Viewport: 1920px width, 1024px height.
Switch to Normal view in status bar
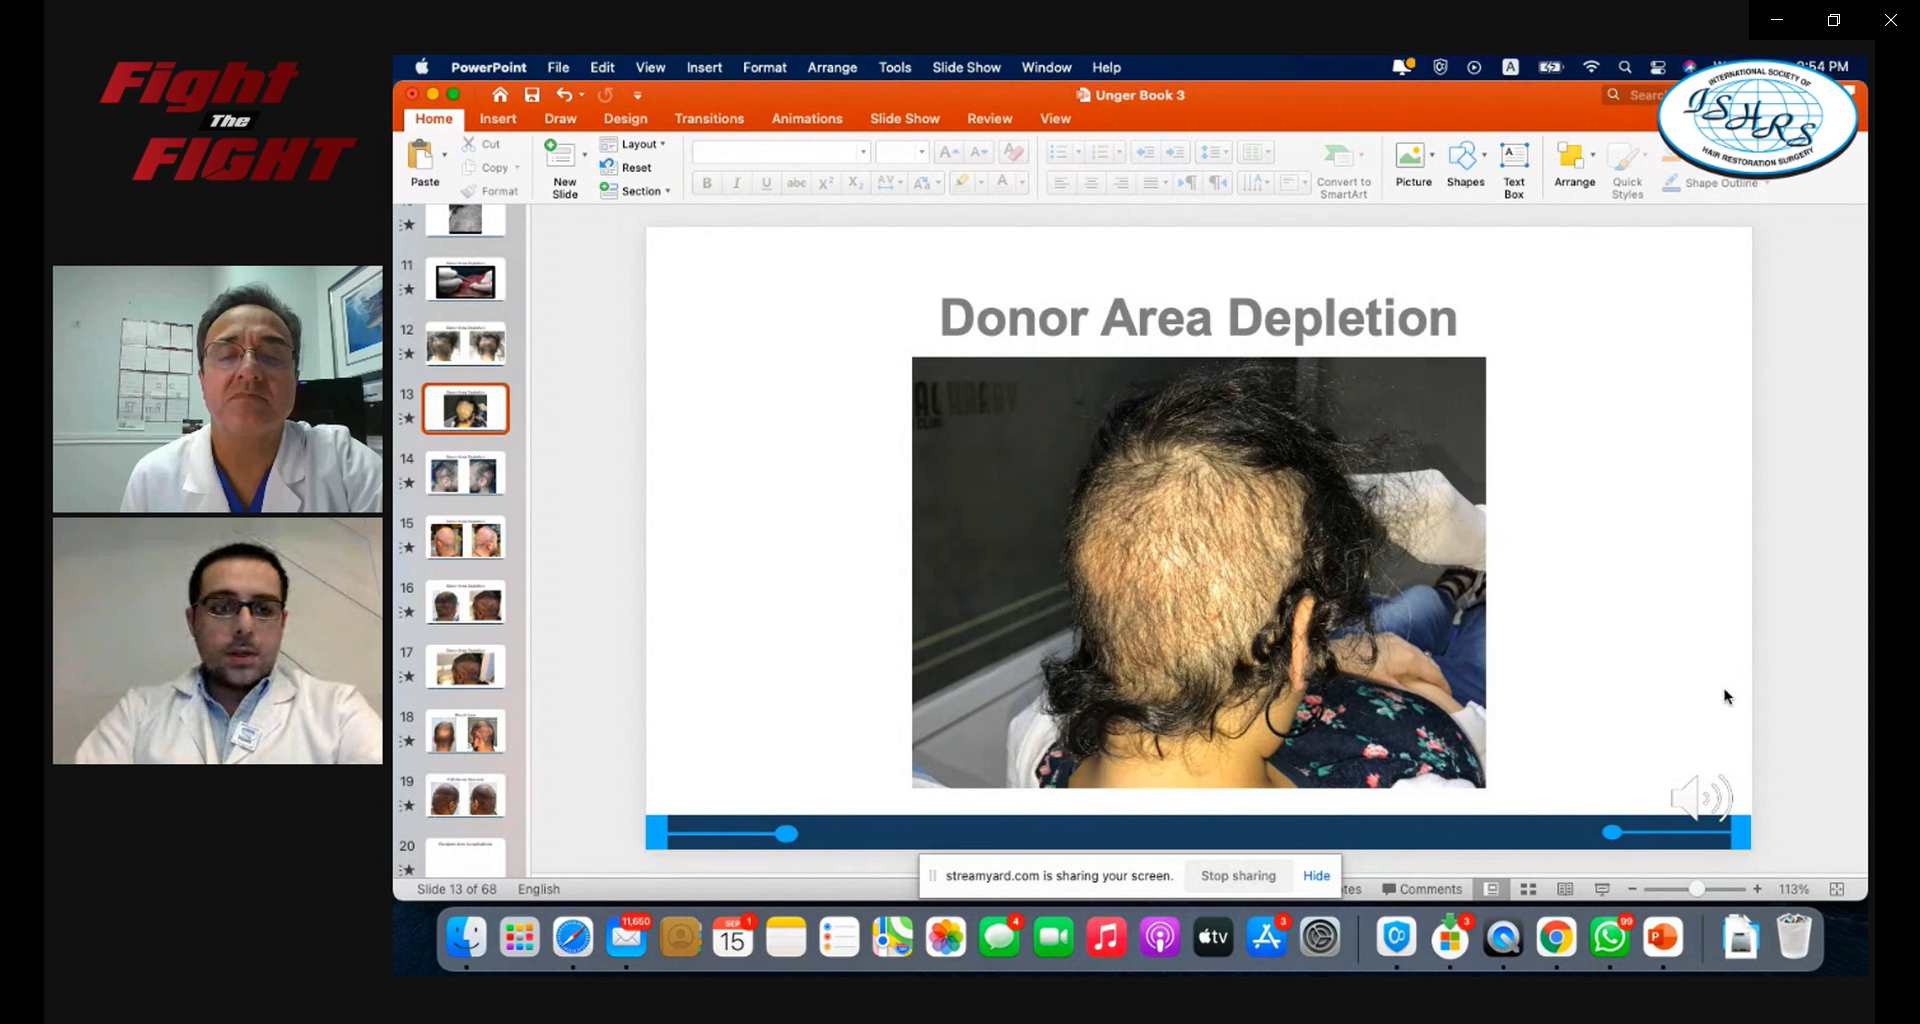(1491, 889)
